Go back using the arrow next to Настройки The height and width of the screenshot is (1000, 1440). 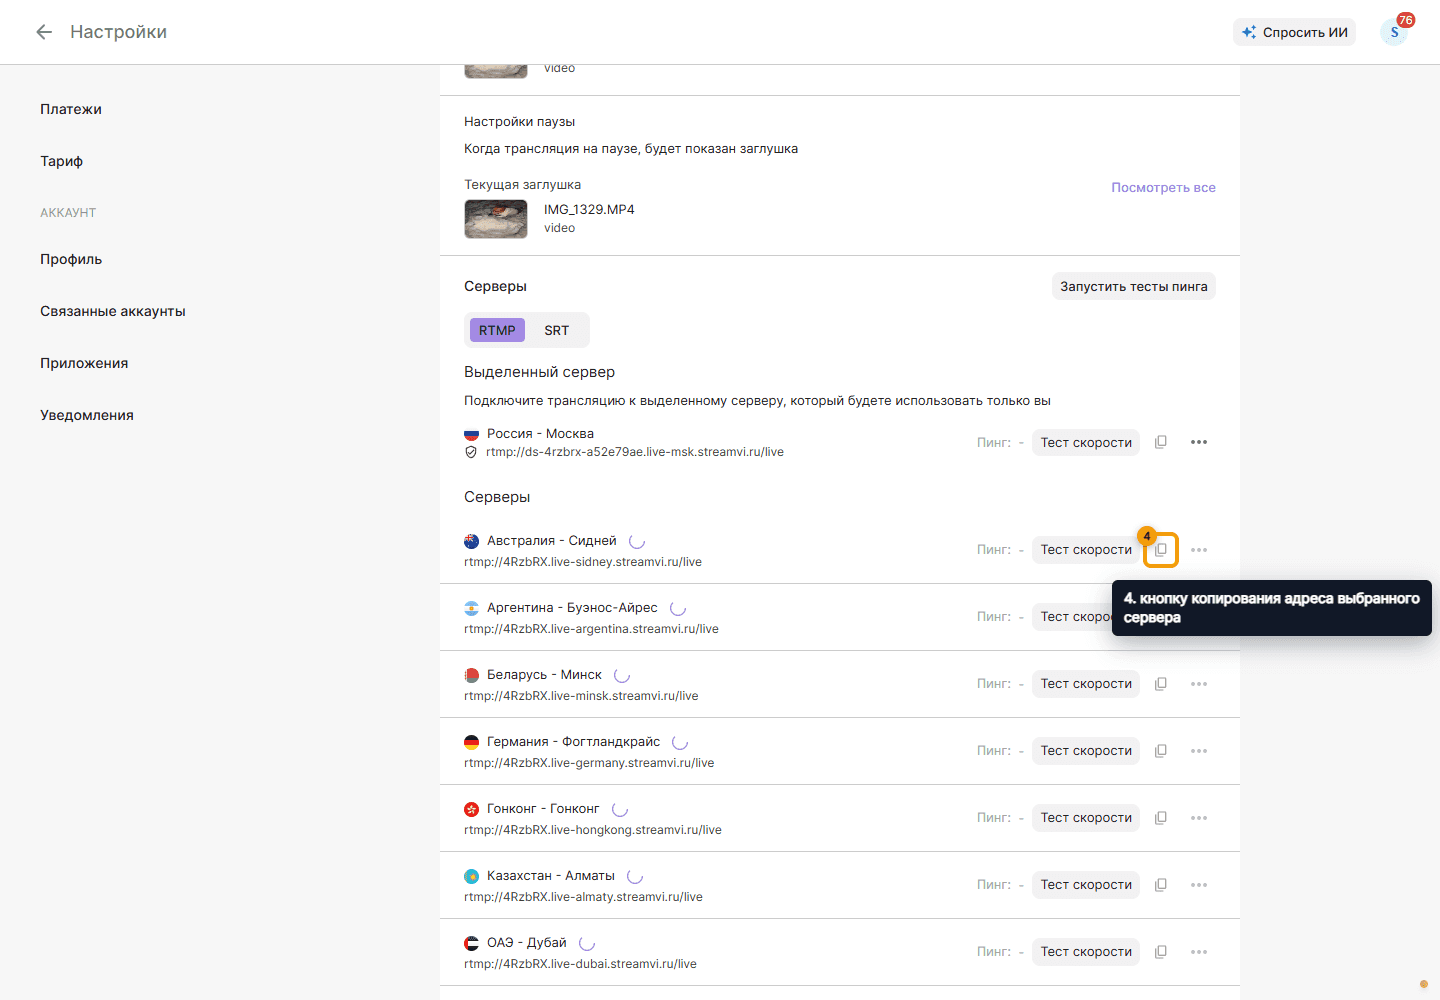click(44, 32)
